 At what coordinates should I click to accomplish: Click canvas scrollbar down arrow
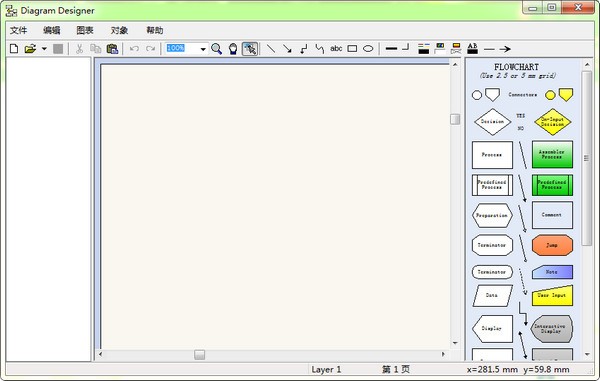(455, 343)
